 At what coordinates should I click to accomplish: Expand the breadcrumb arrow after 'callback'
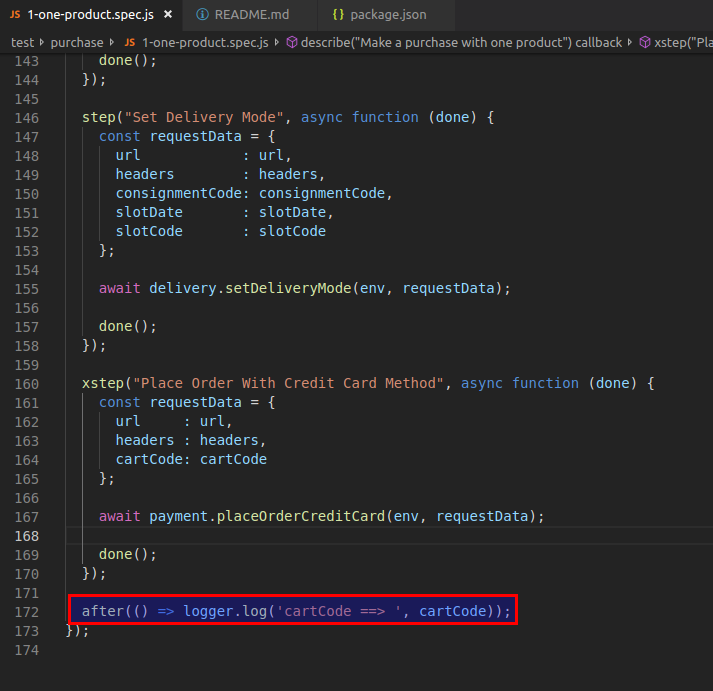630,42
